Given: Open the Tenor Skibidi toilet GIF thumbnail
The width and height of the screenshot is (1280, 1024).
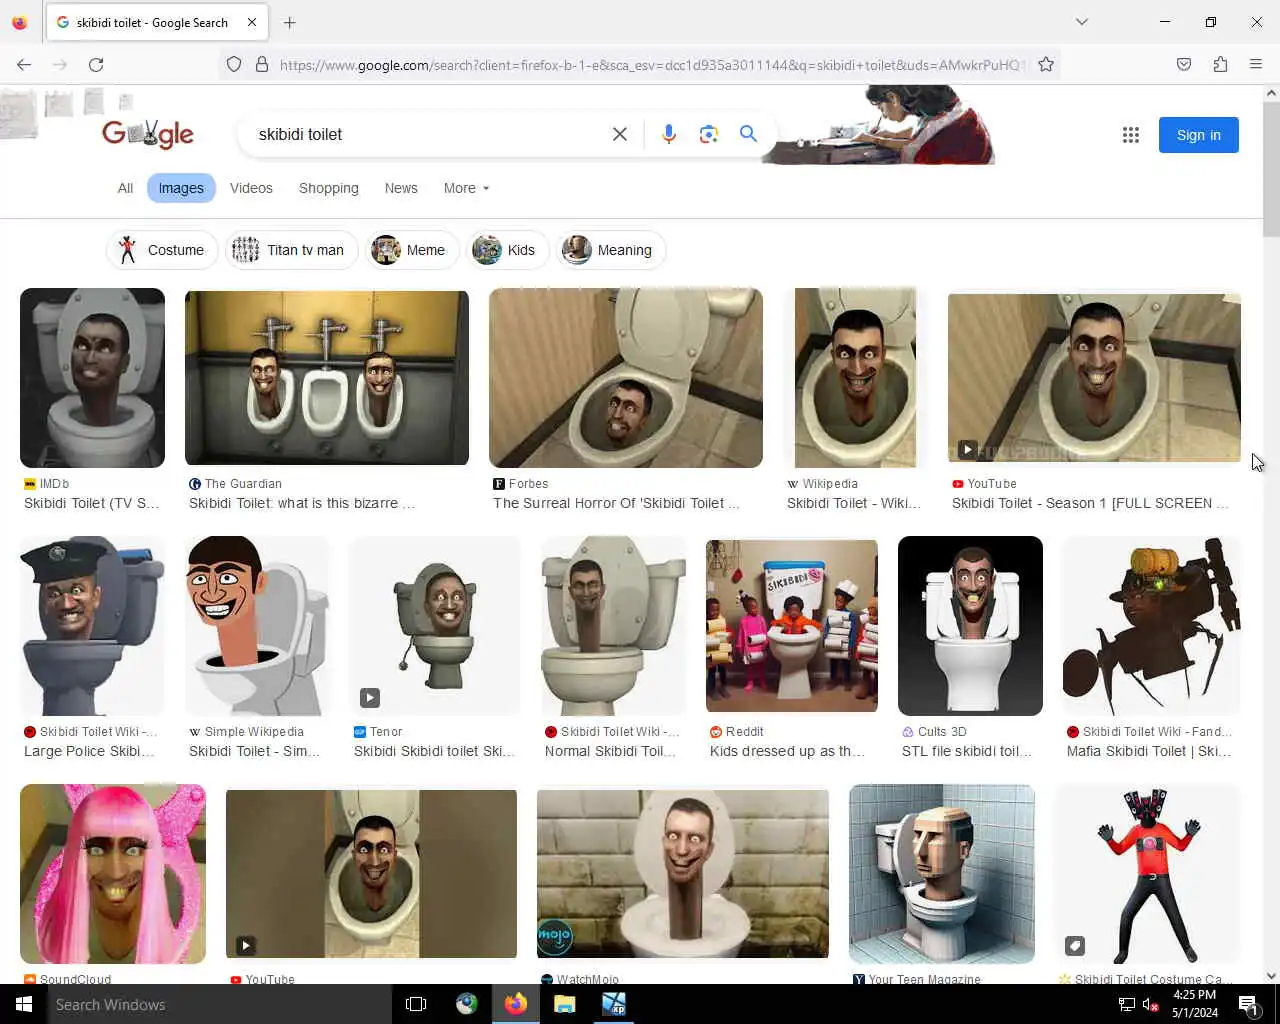Looking at the screenshot, I should (435, 626).
